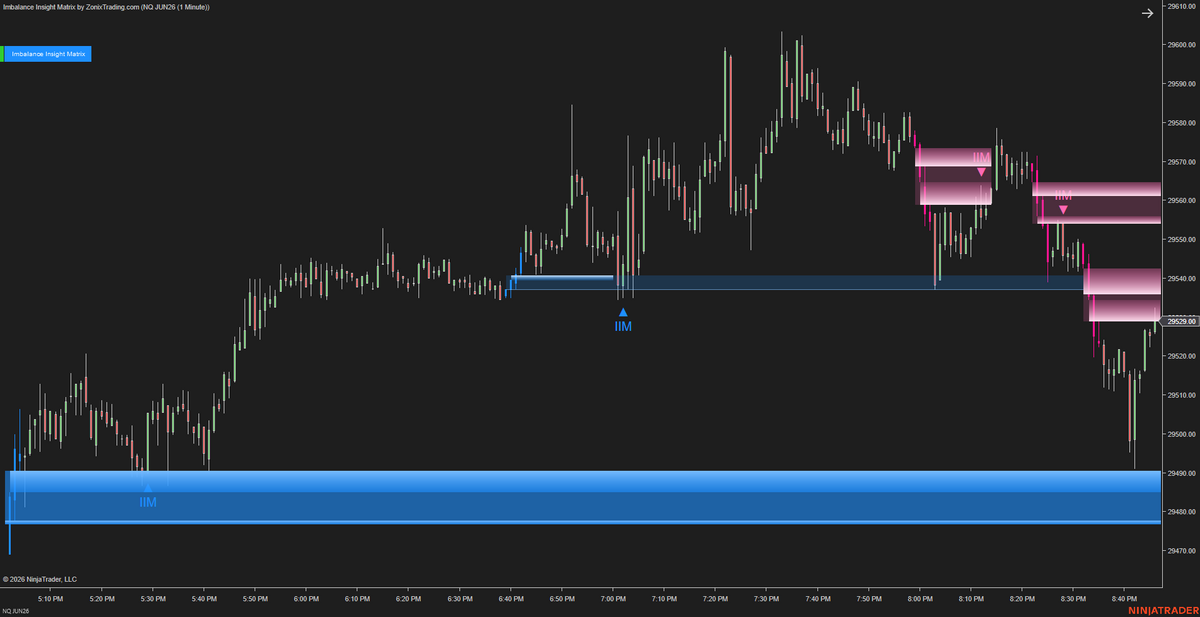Click the 29590.00 price axis label

(1181, 84)
